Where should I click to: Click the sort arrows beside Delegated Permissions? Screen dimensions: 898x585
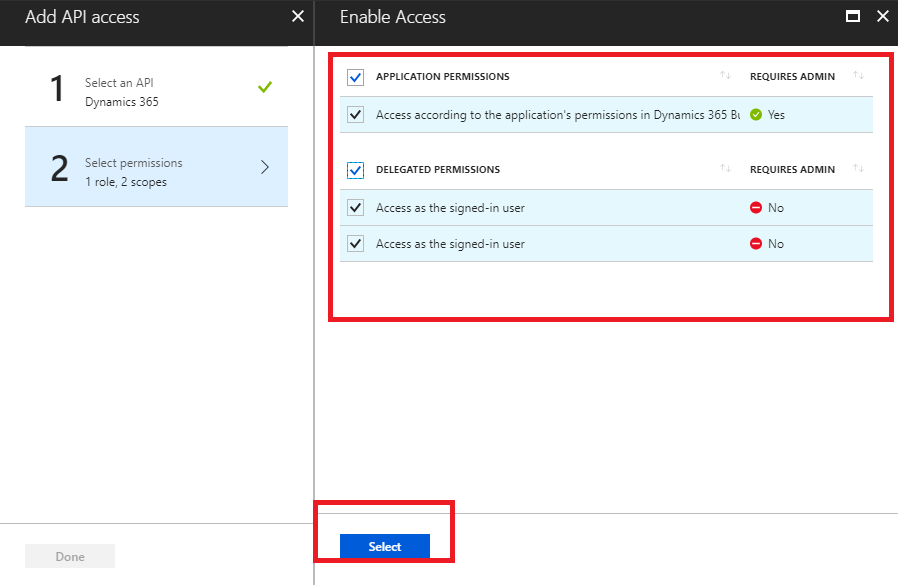point(725,169)
